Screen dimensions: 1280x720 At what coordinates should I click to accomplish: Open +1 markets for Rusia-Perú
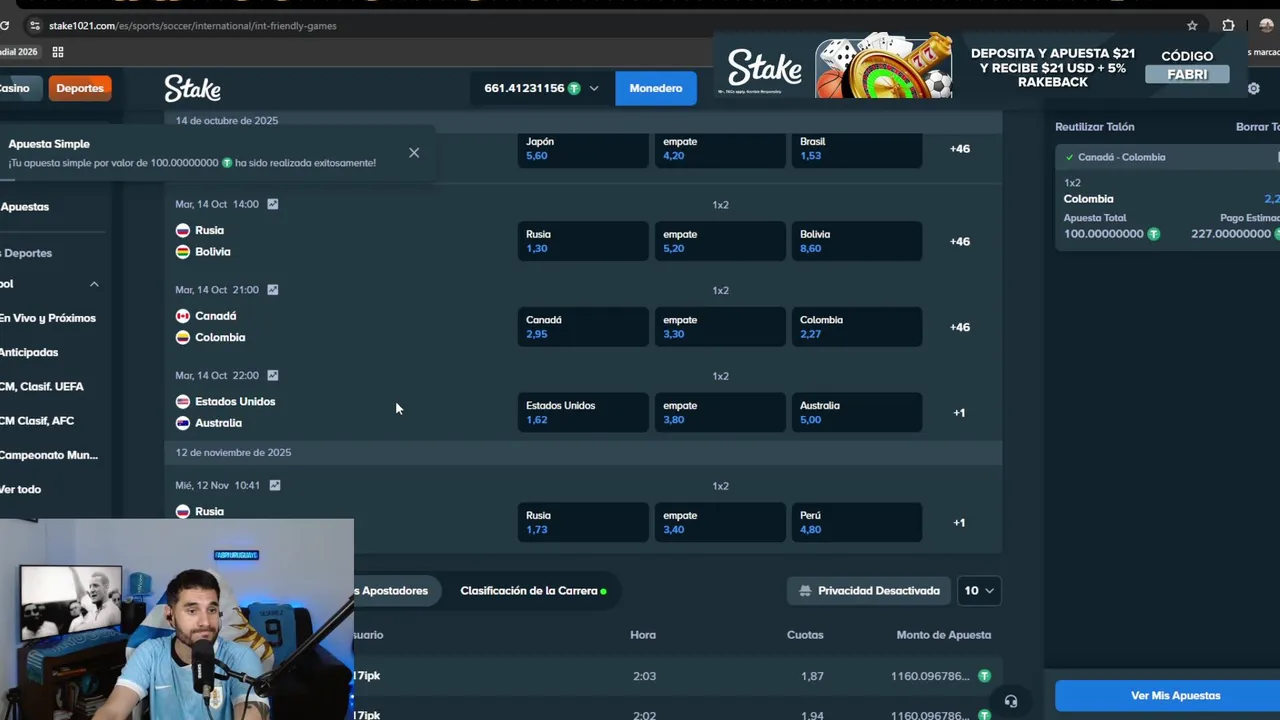(x=959, y=522)
